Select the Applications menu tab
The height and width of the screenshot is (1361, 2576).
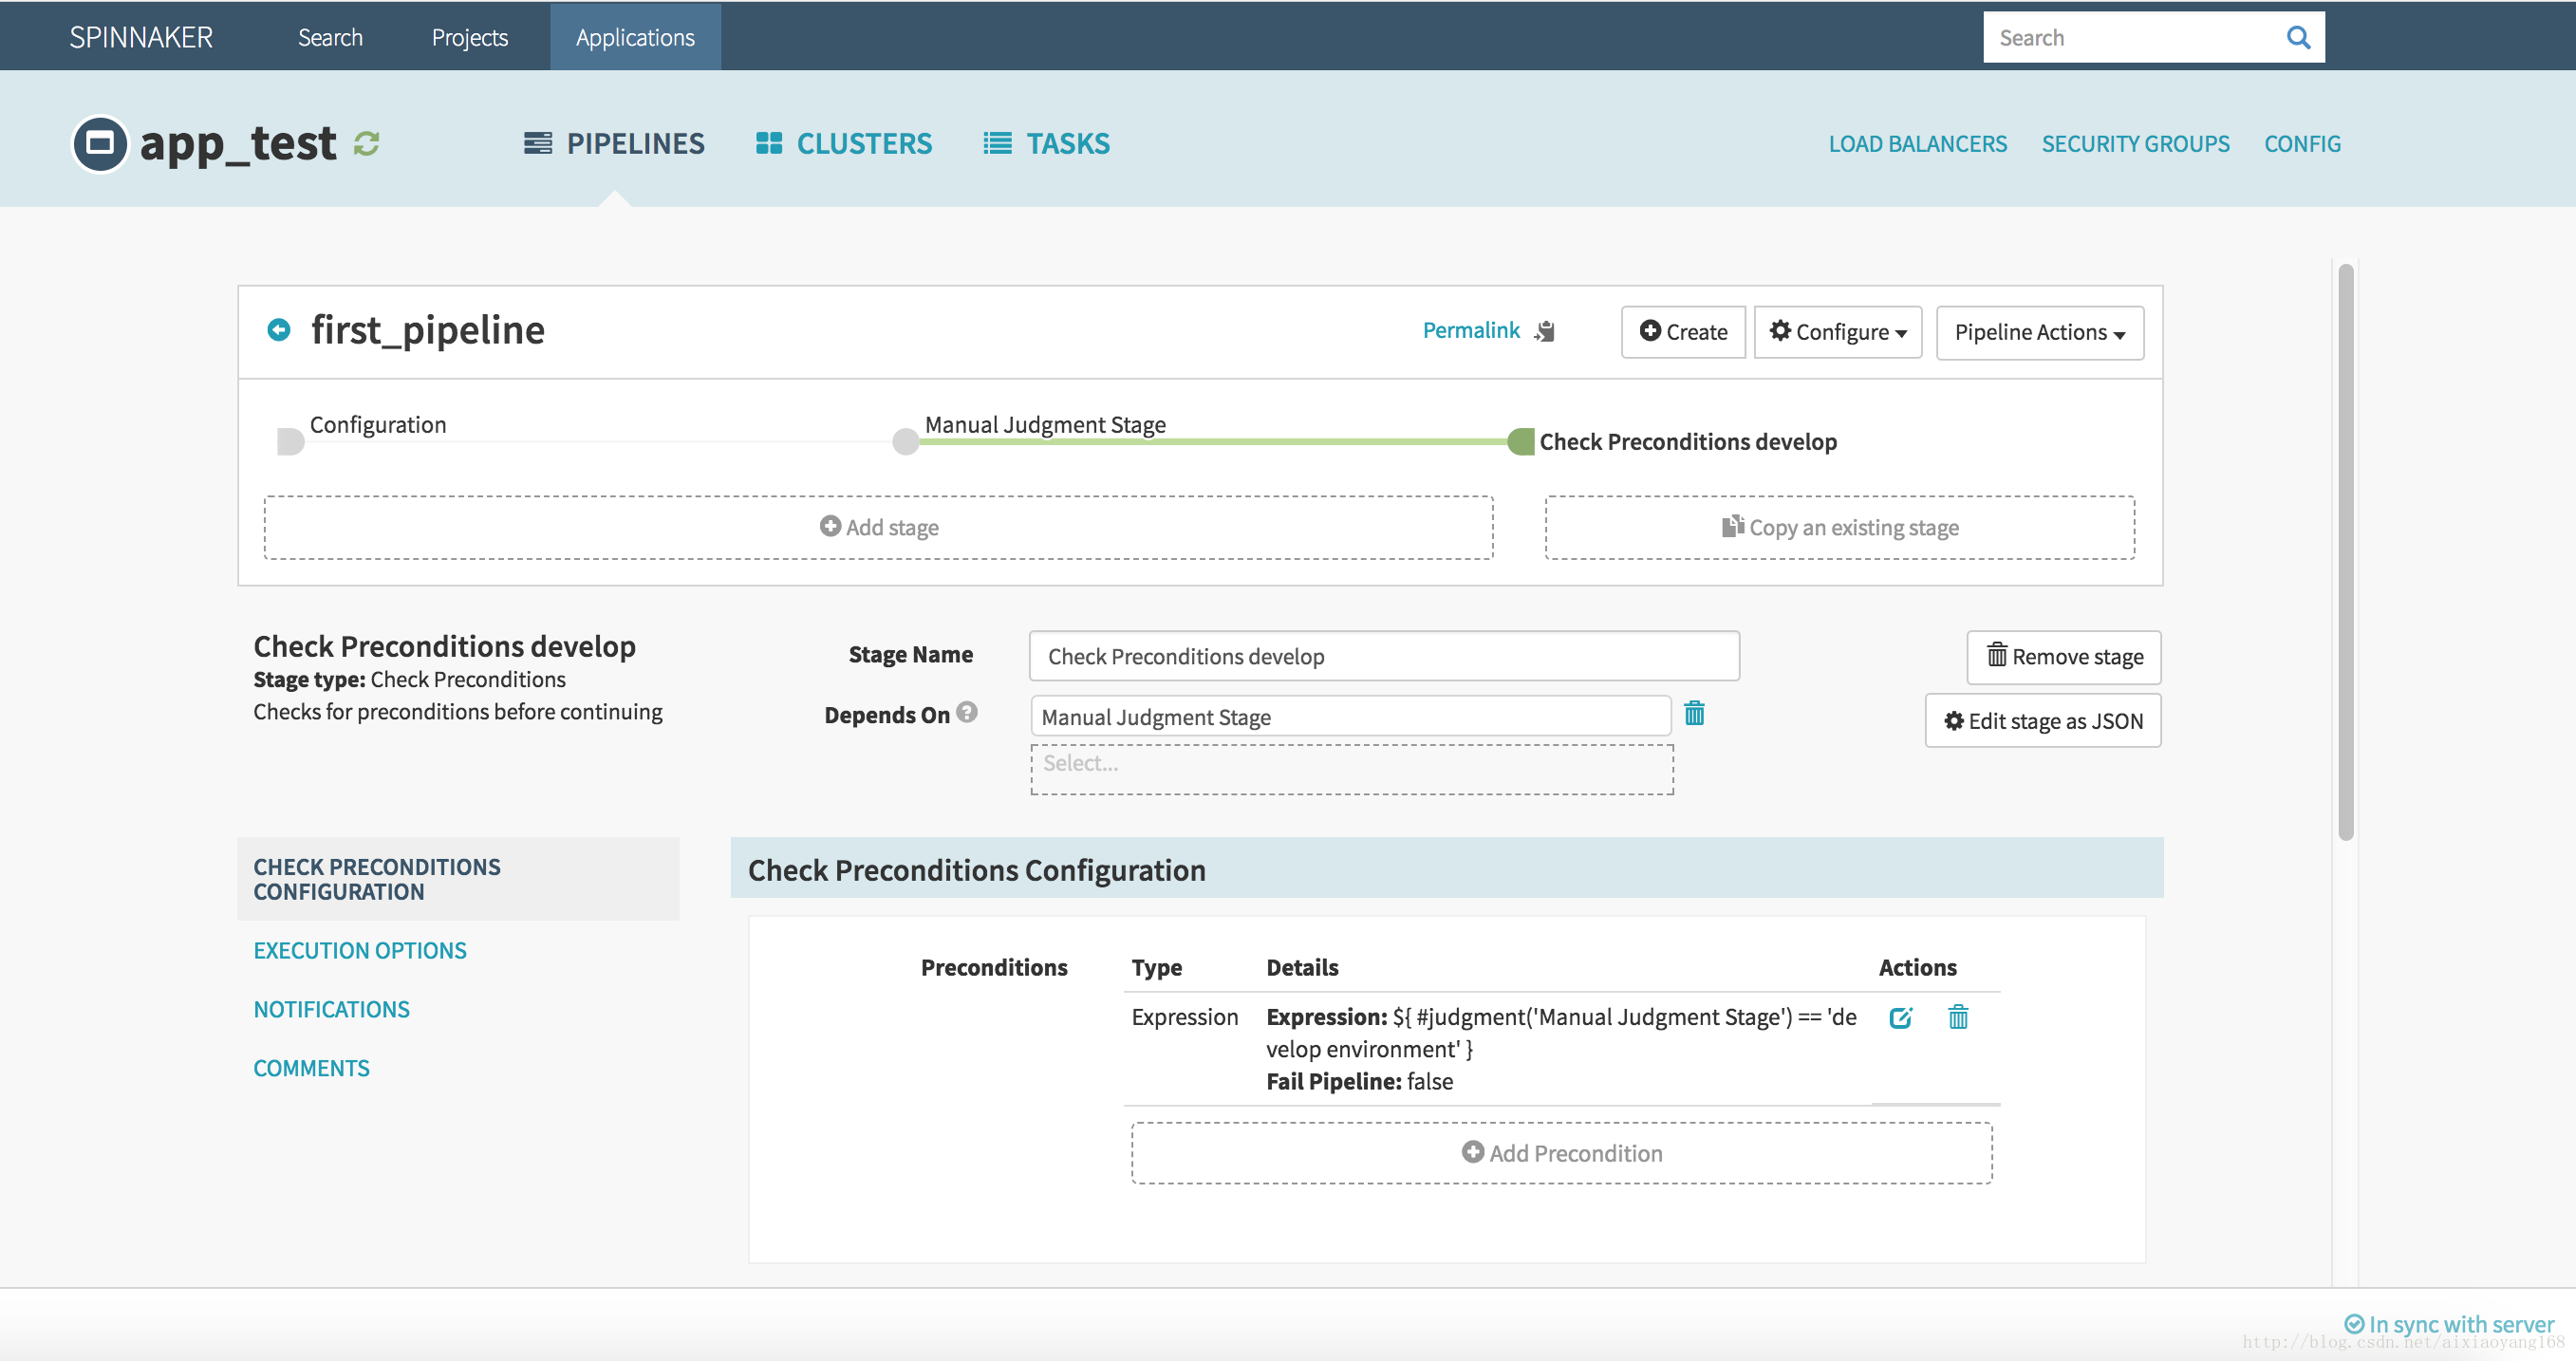[x=636, y=36]
